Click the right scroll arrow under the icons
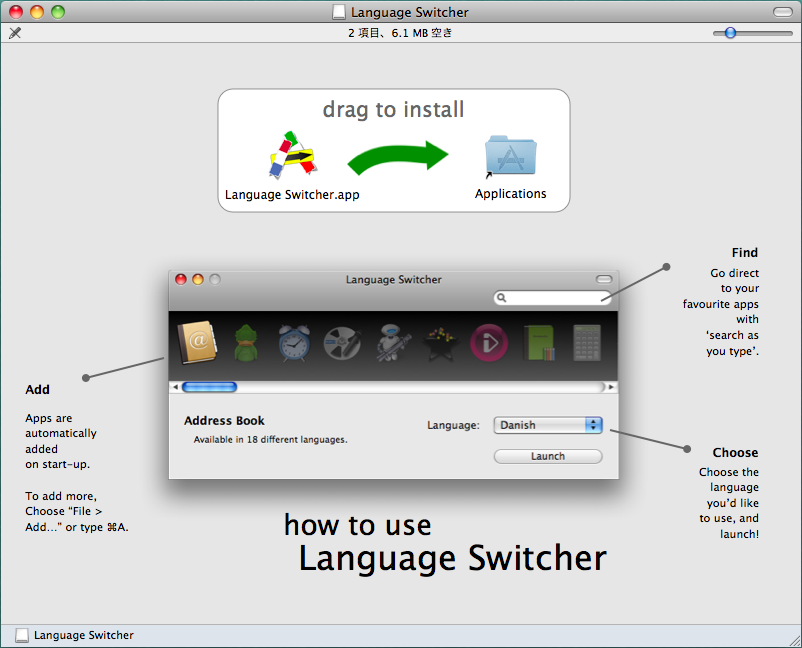The height and width of the screenshot is (648, 802). 611,387
